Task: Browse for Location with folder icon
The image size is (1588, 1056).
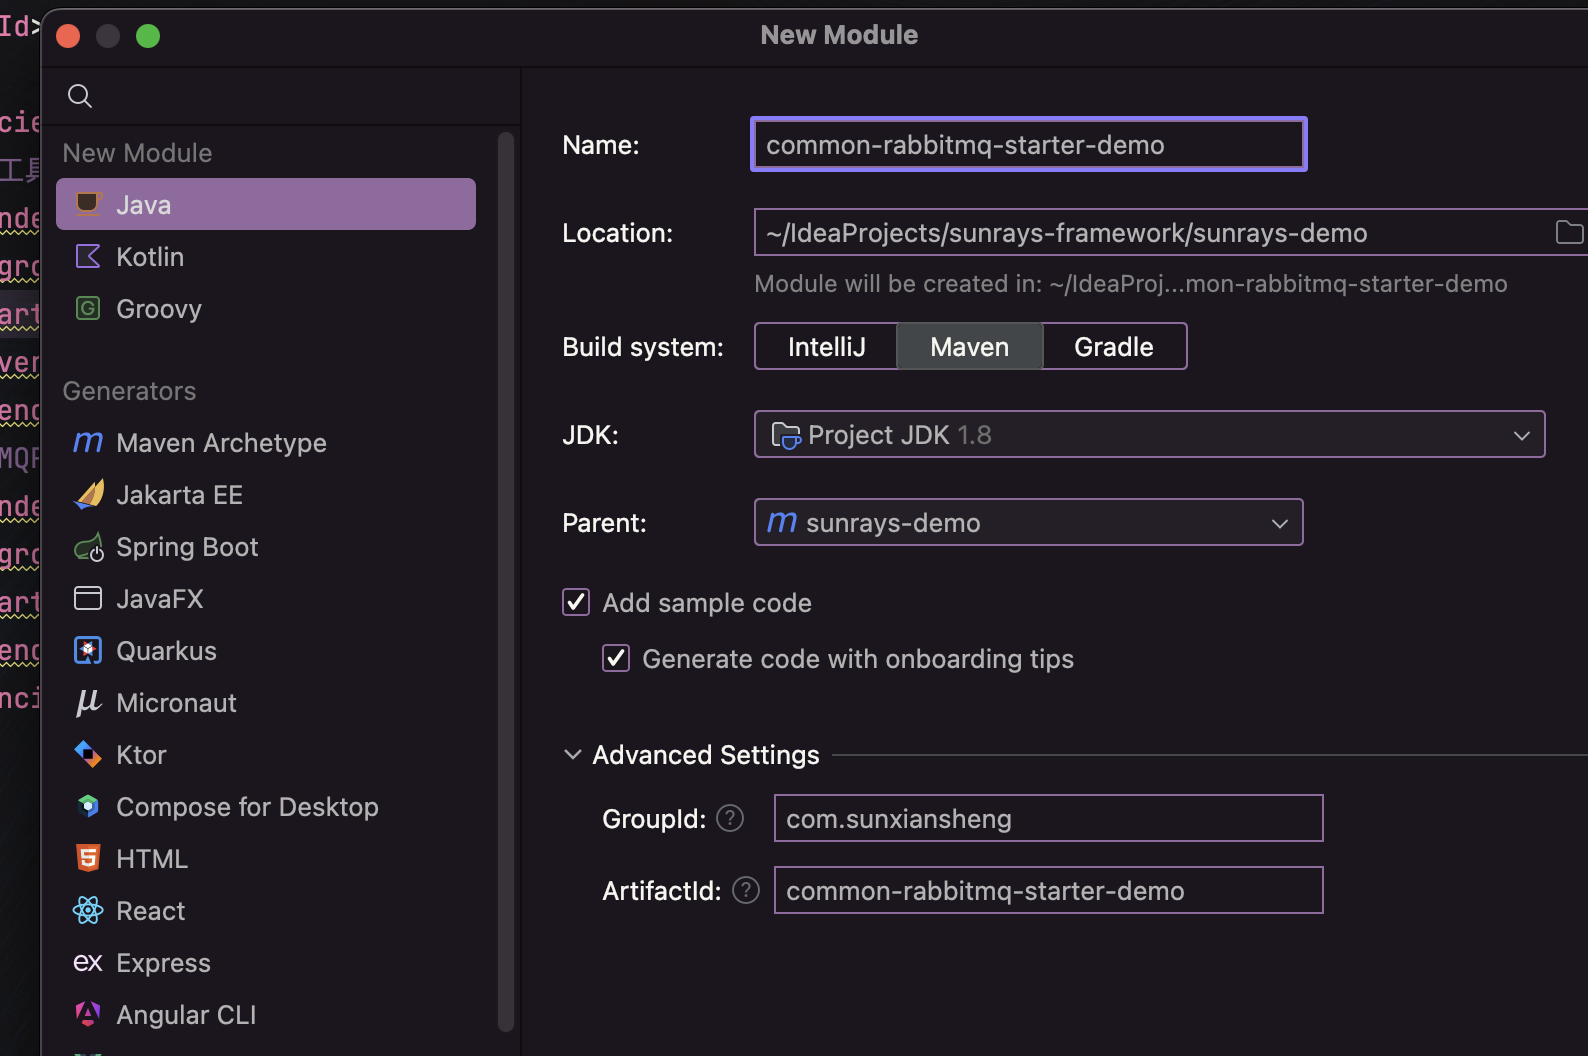Action: point(1569,232)
